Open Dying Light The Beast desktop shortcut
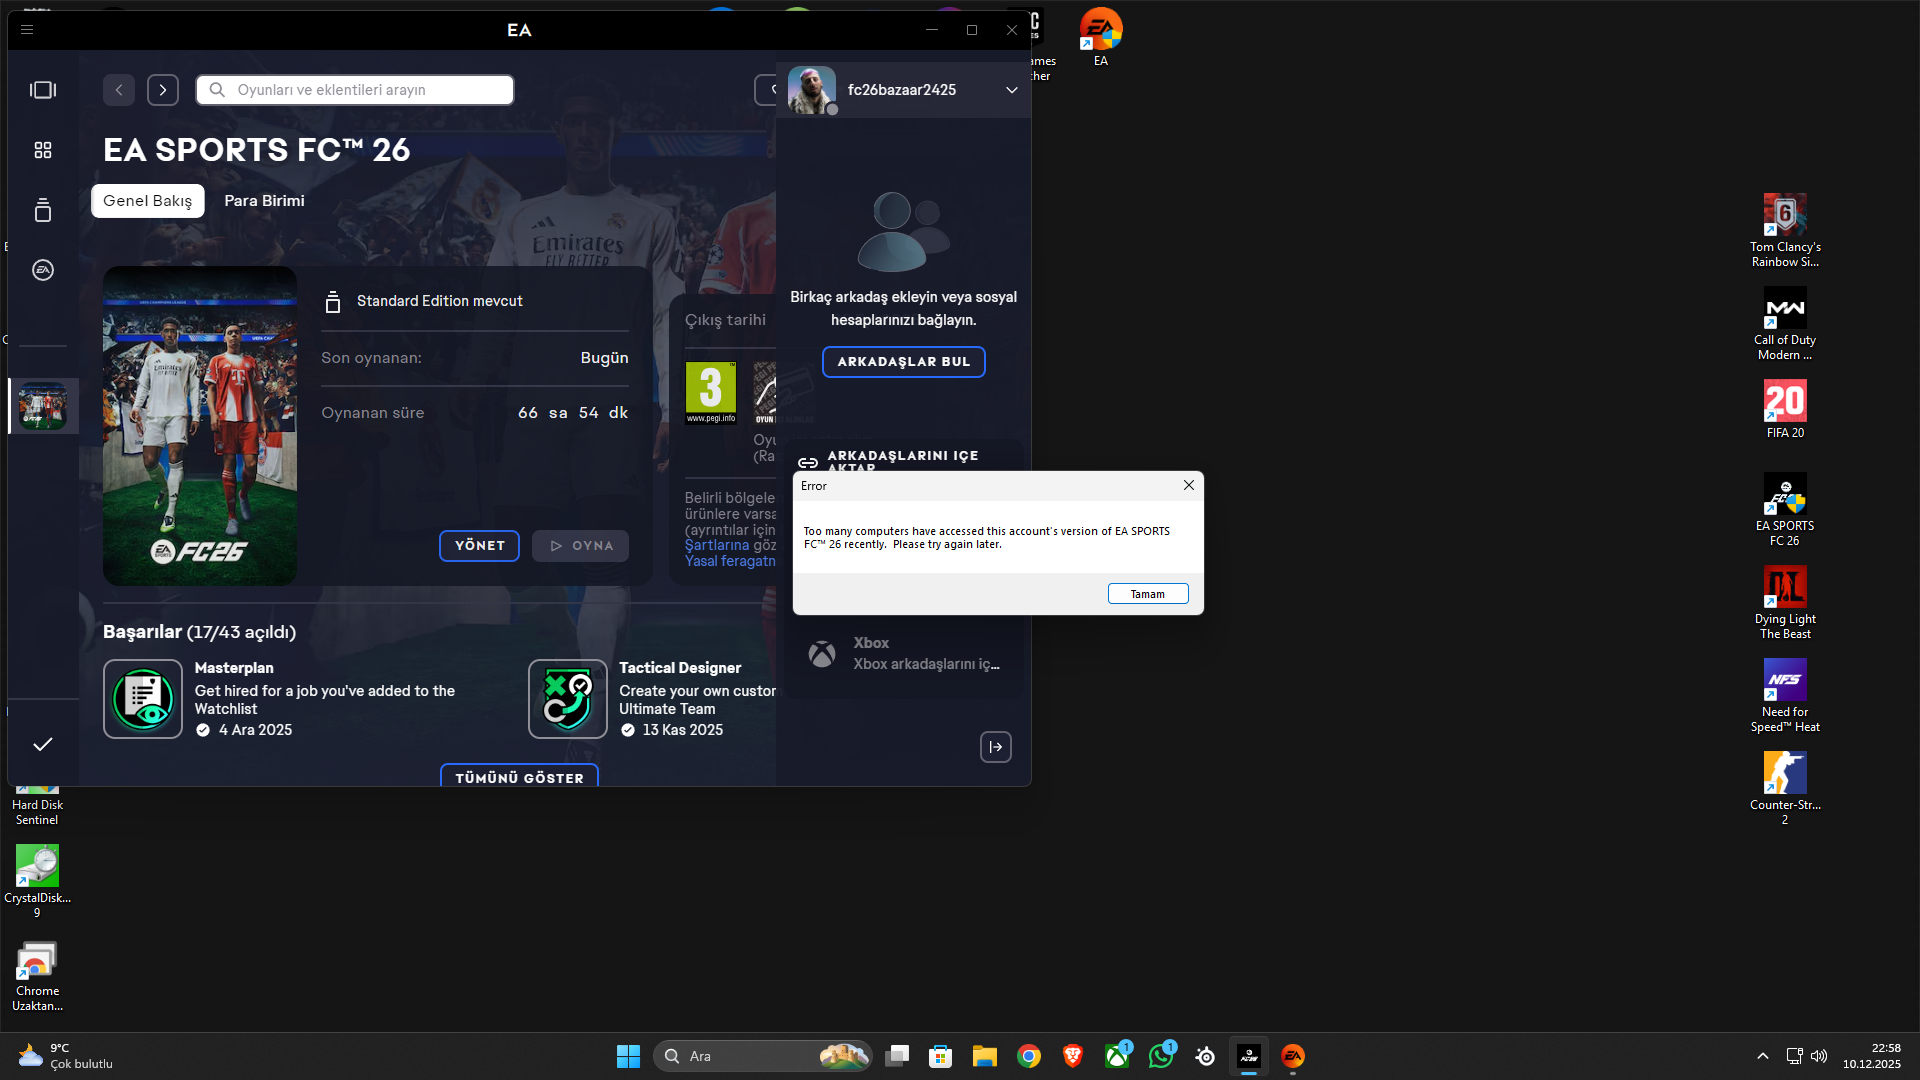Viewport: 1920px width, 1080px height. click(x=1785, y=603)
